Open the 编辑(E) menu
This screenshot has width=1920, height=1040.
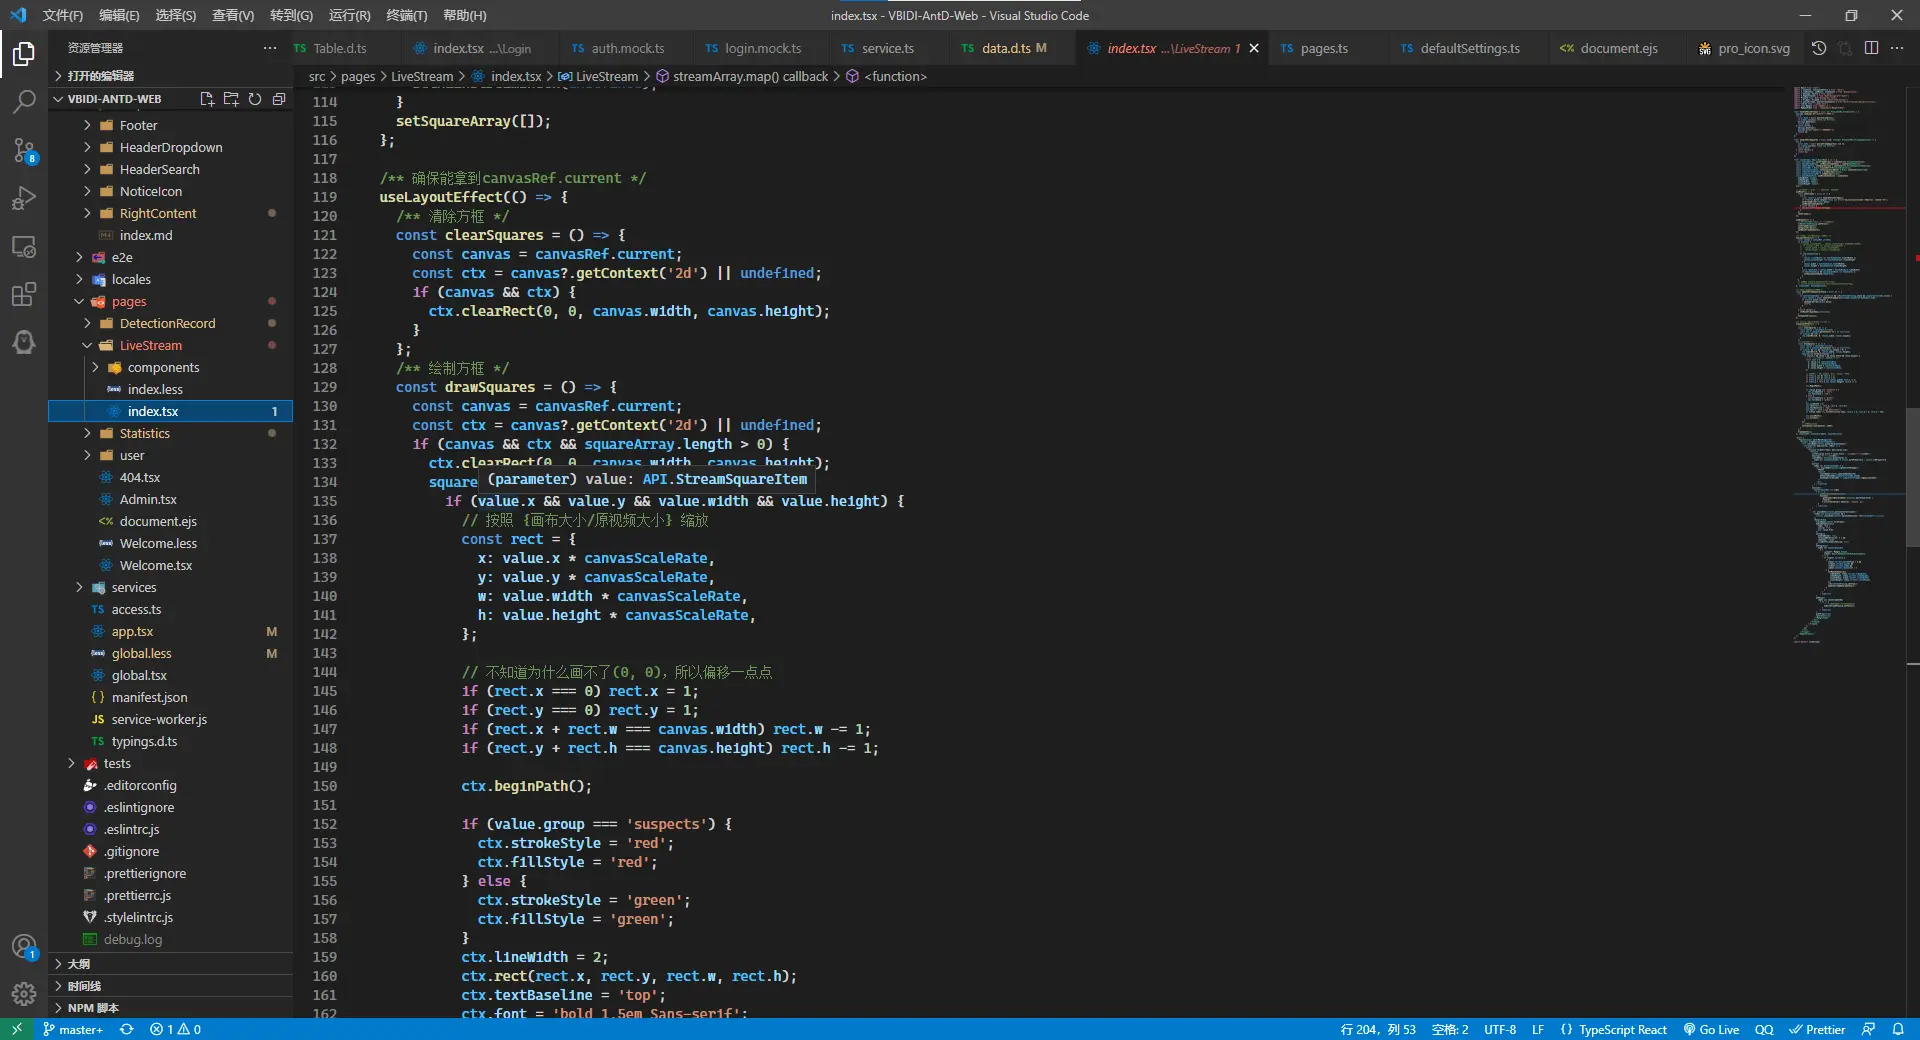(x=119, y=15)
